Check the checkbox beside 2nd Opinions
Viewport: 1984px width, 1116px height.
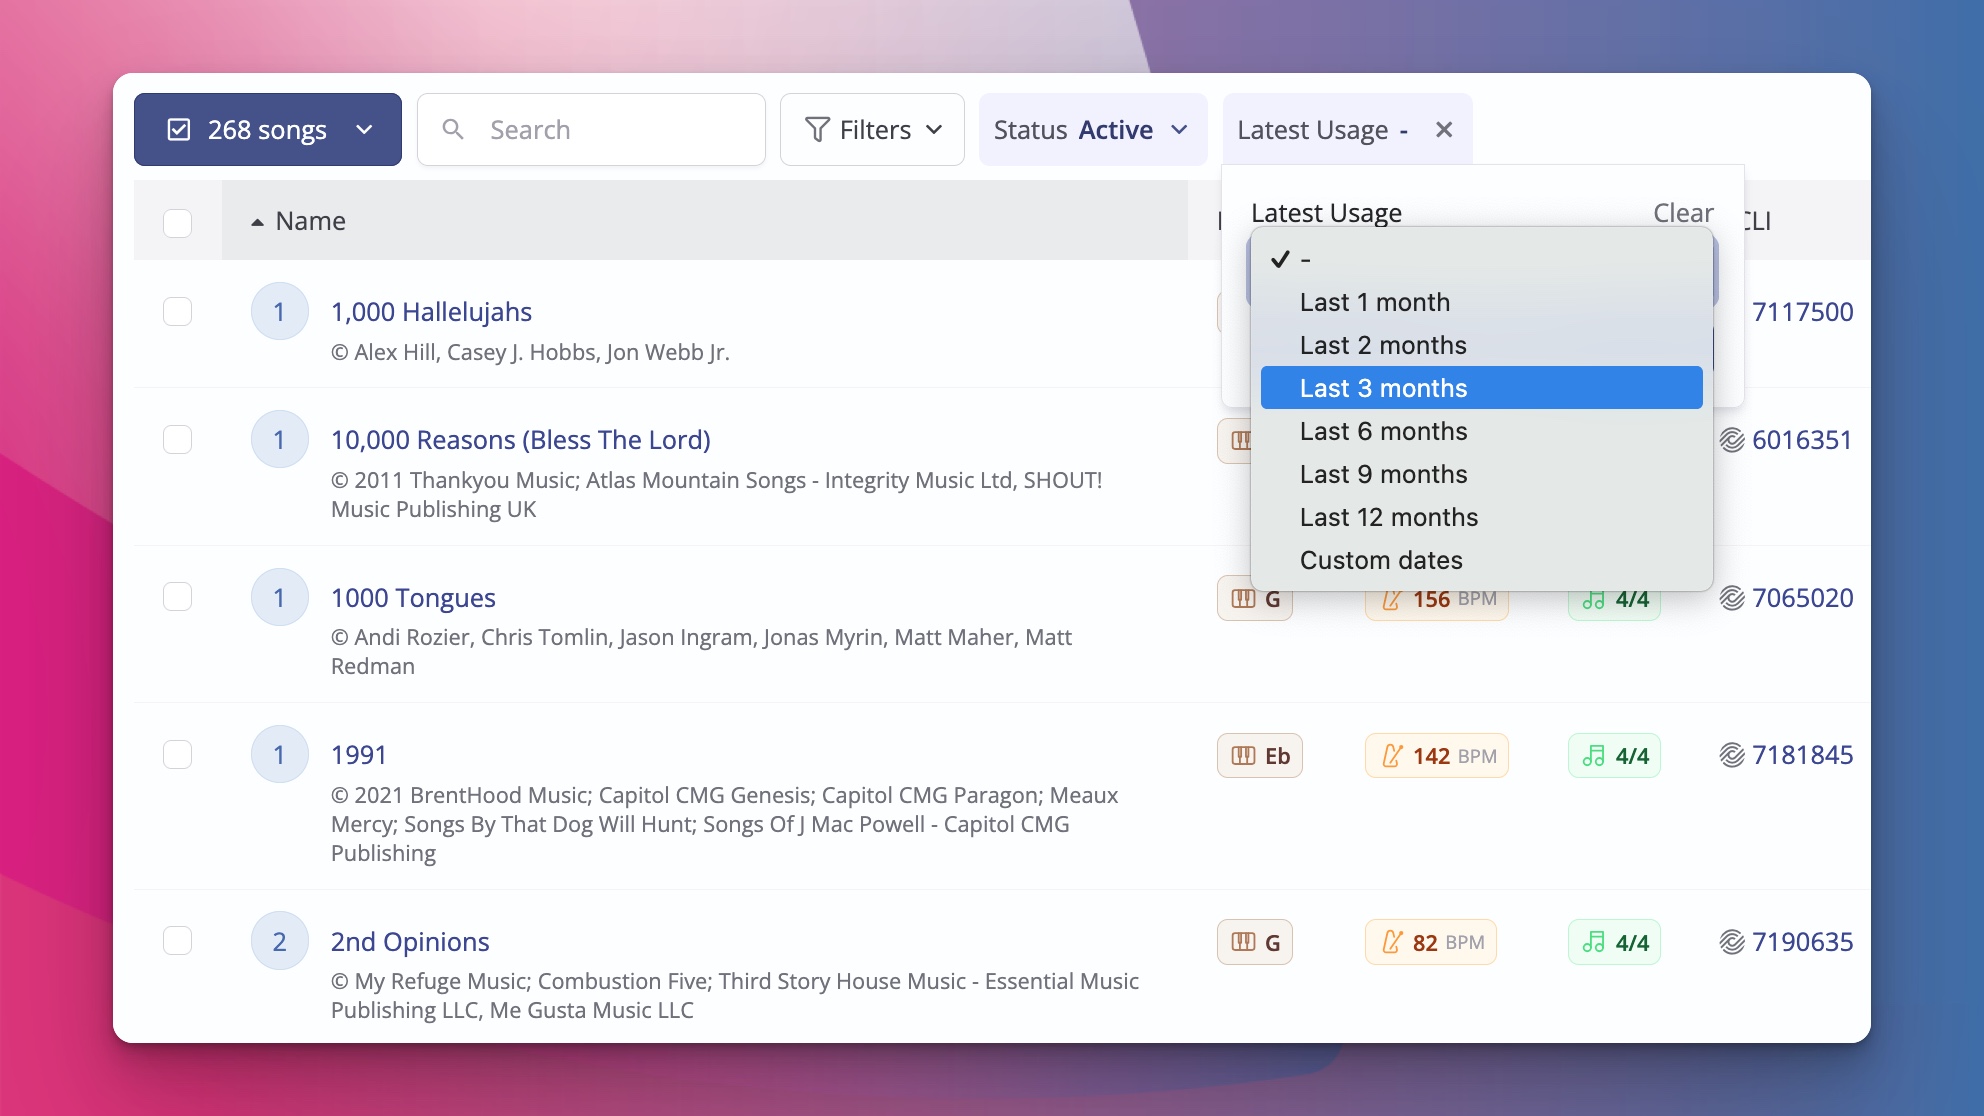(x=177, y=941)
